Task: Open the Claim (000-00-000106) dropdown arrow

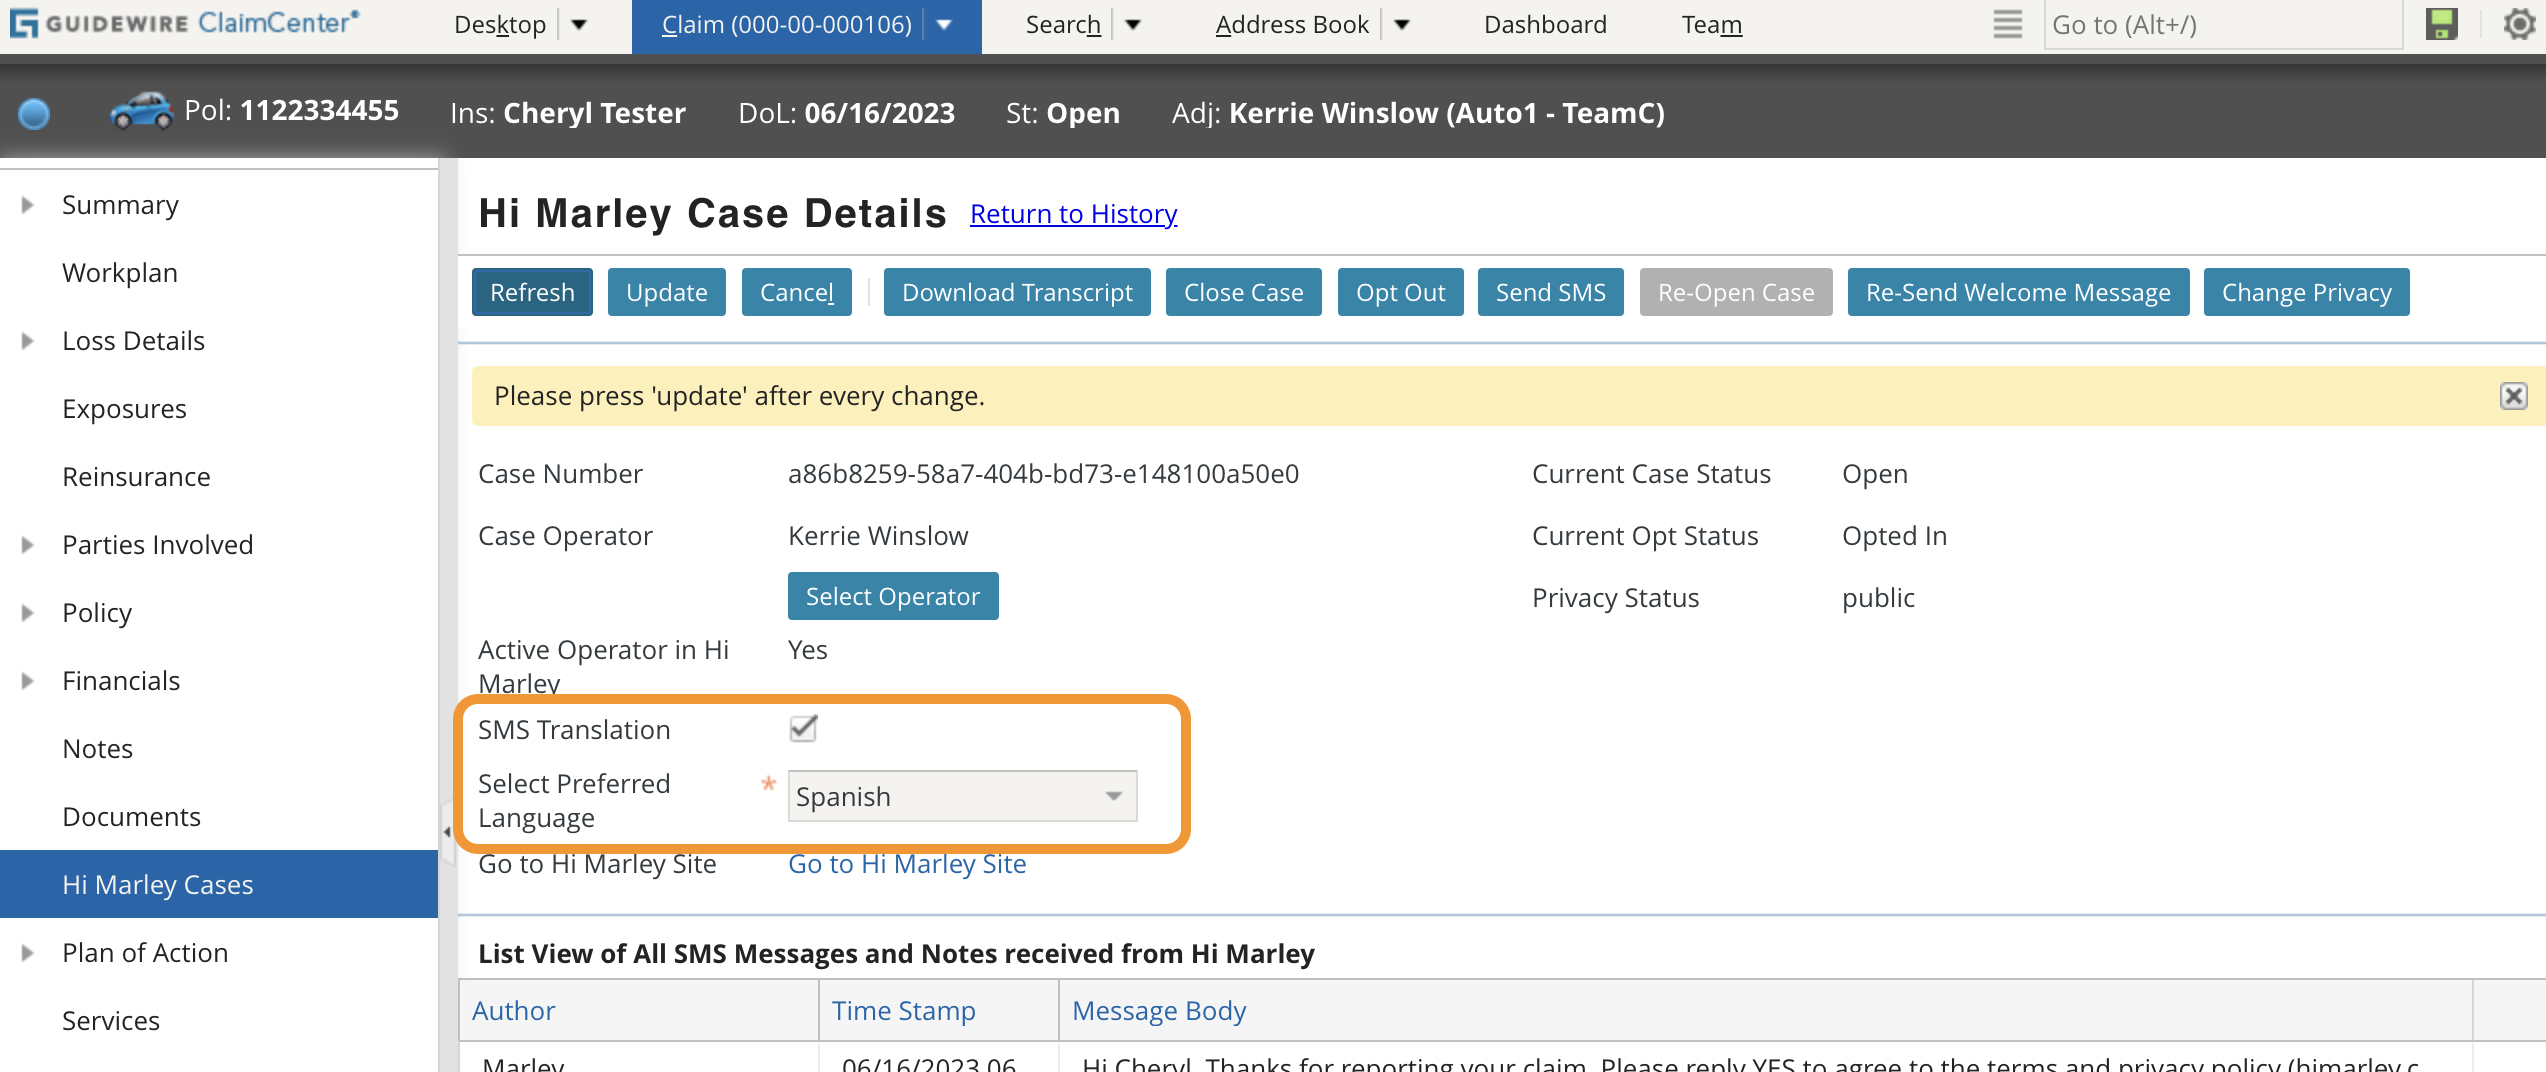Action: [944, 24]
